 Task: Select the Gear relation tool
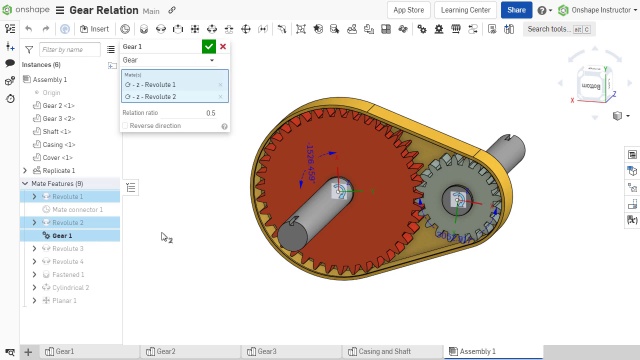pos(422,29)
